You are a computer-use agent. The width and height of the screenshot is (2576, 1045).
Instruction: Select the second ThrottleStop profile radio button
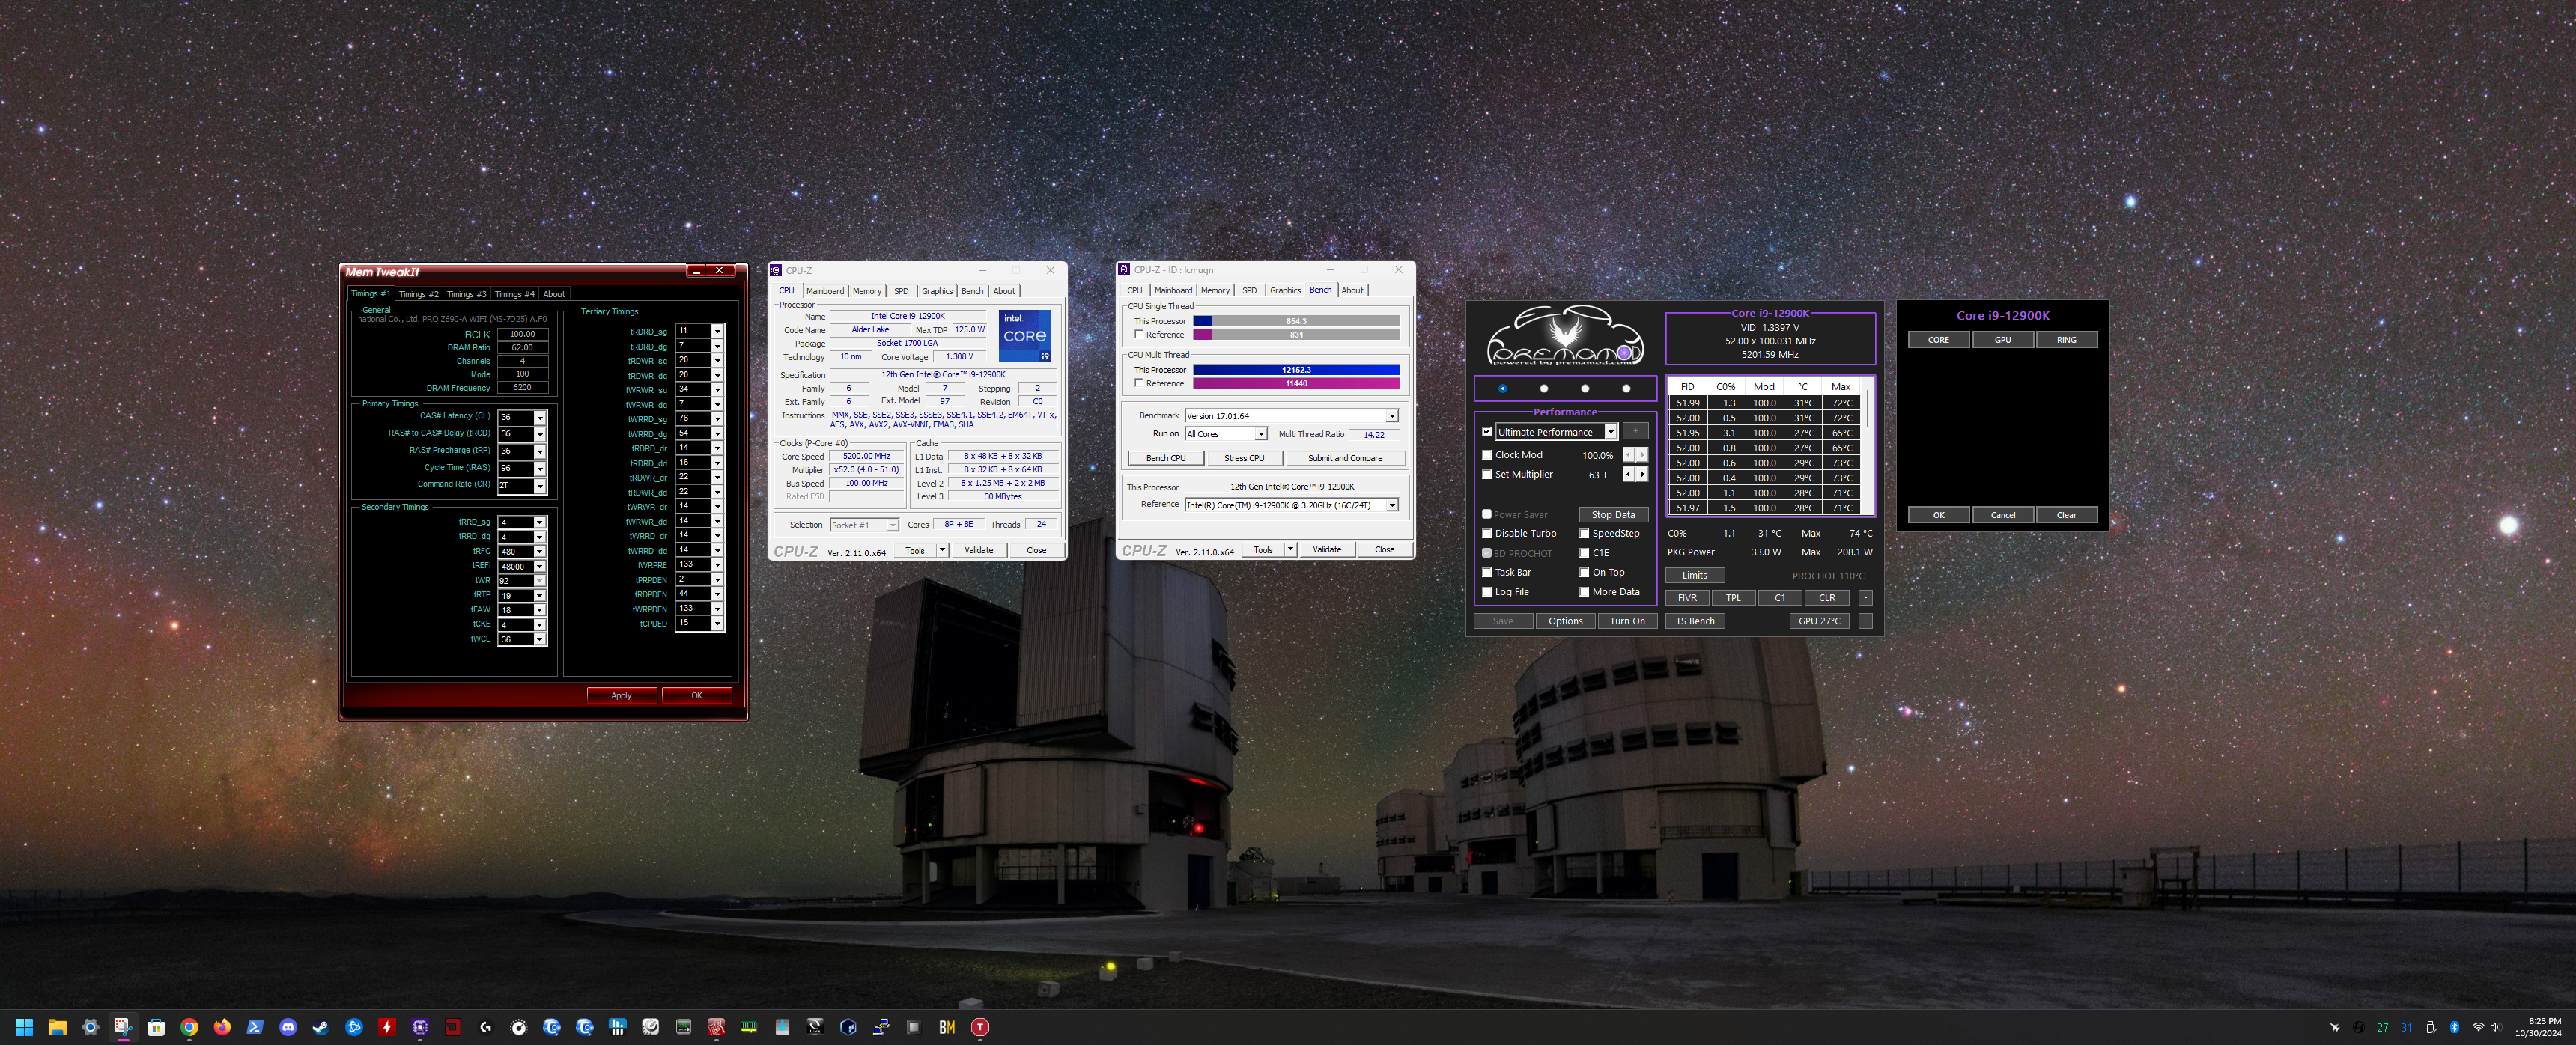point(1544,388)
